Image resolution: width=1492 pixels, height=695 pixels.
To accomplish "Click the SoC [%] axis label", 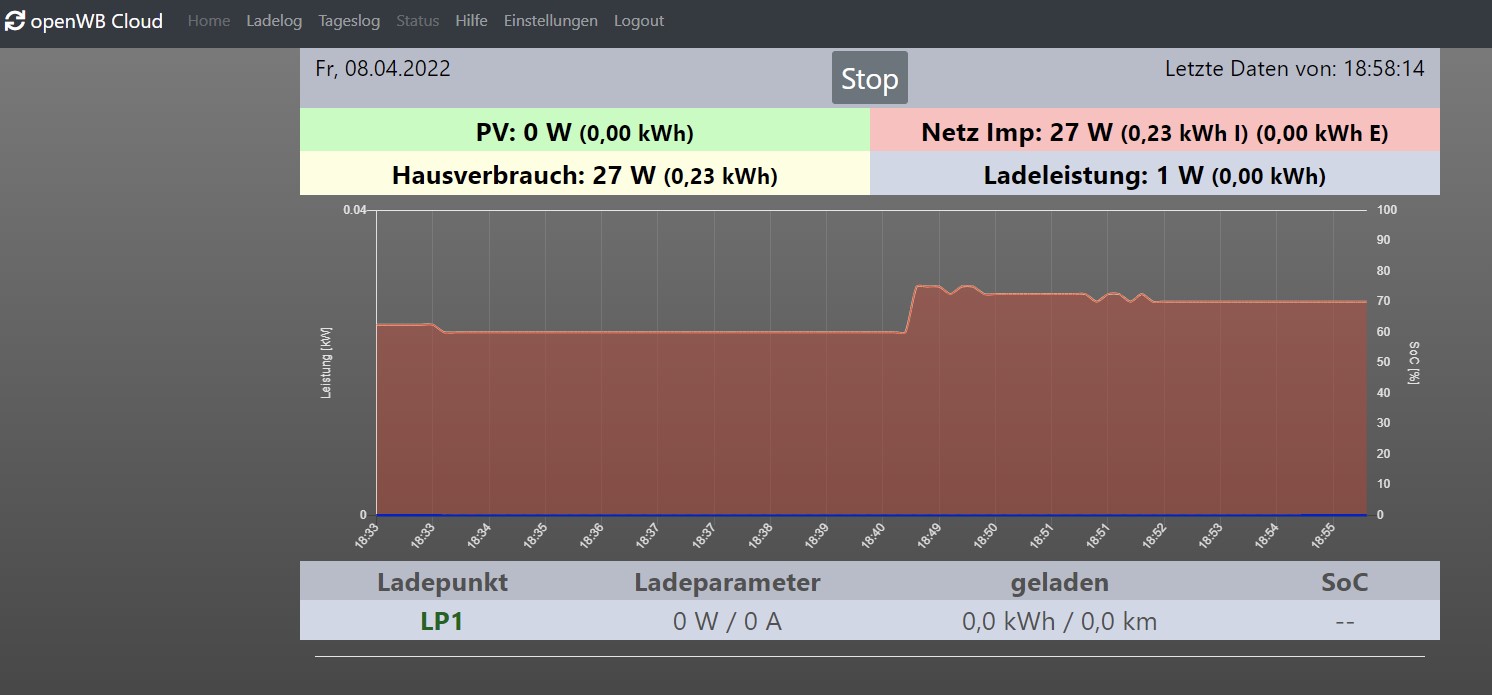I will coord(1413,362).
